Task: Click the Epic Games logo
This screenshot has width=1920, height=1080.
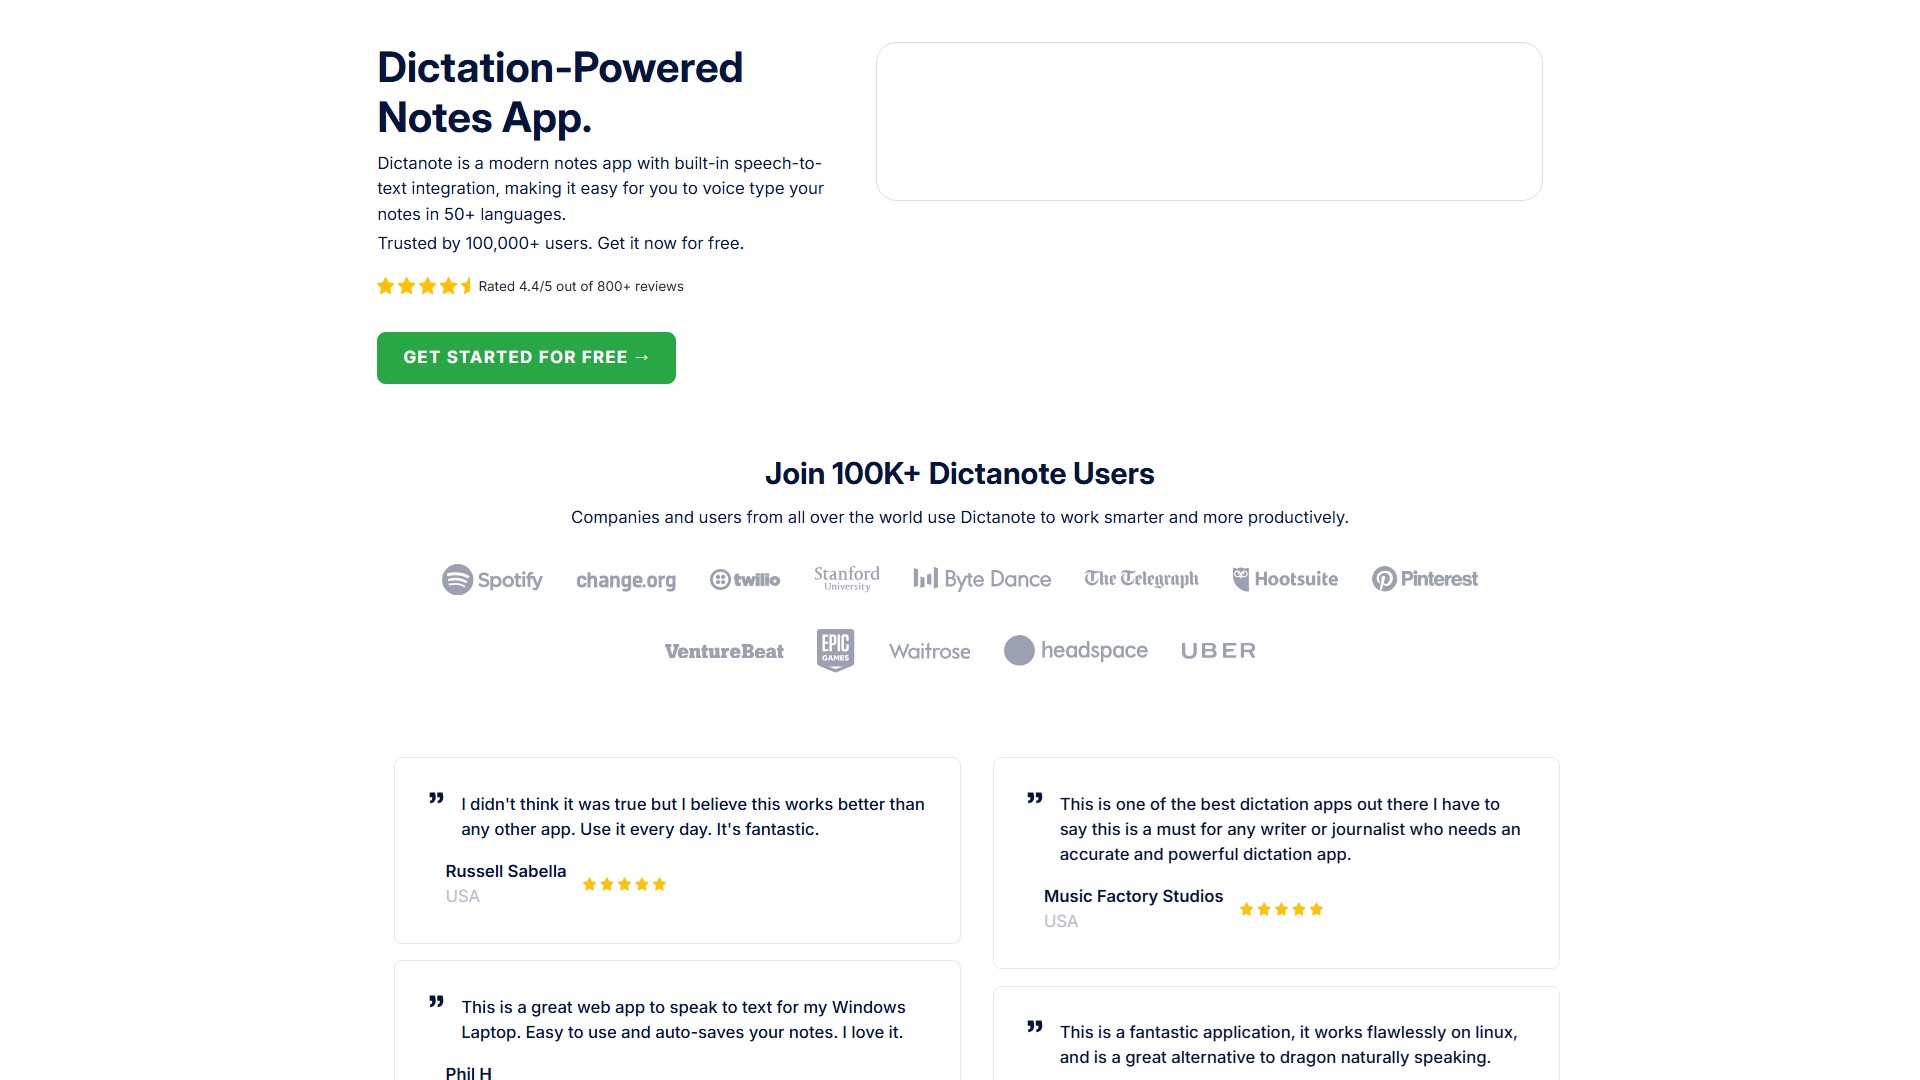Action: 835,650
